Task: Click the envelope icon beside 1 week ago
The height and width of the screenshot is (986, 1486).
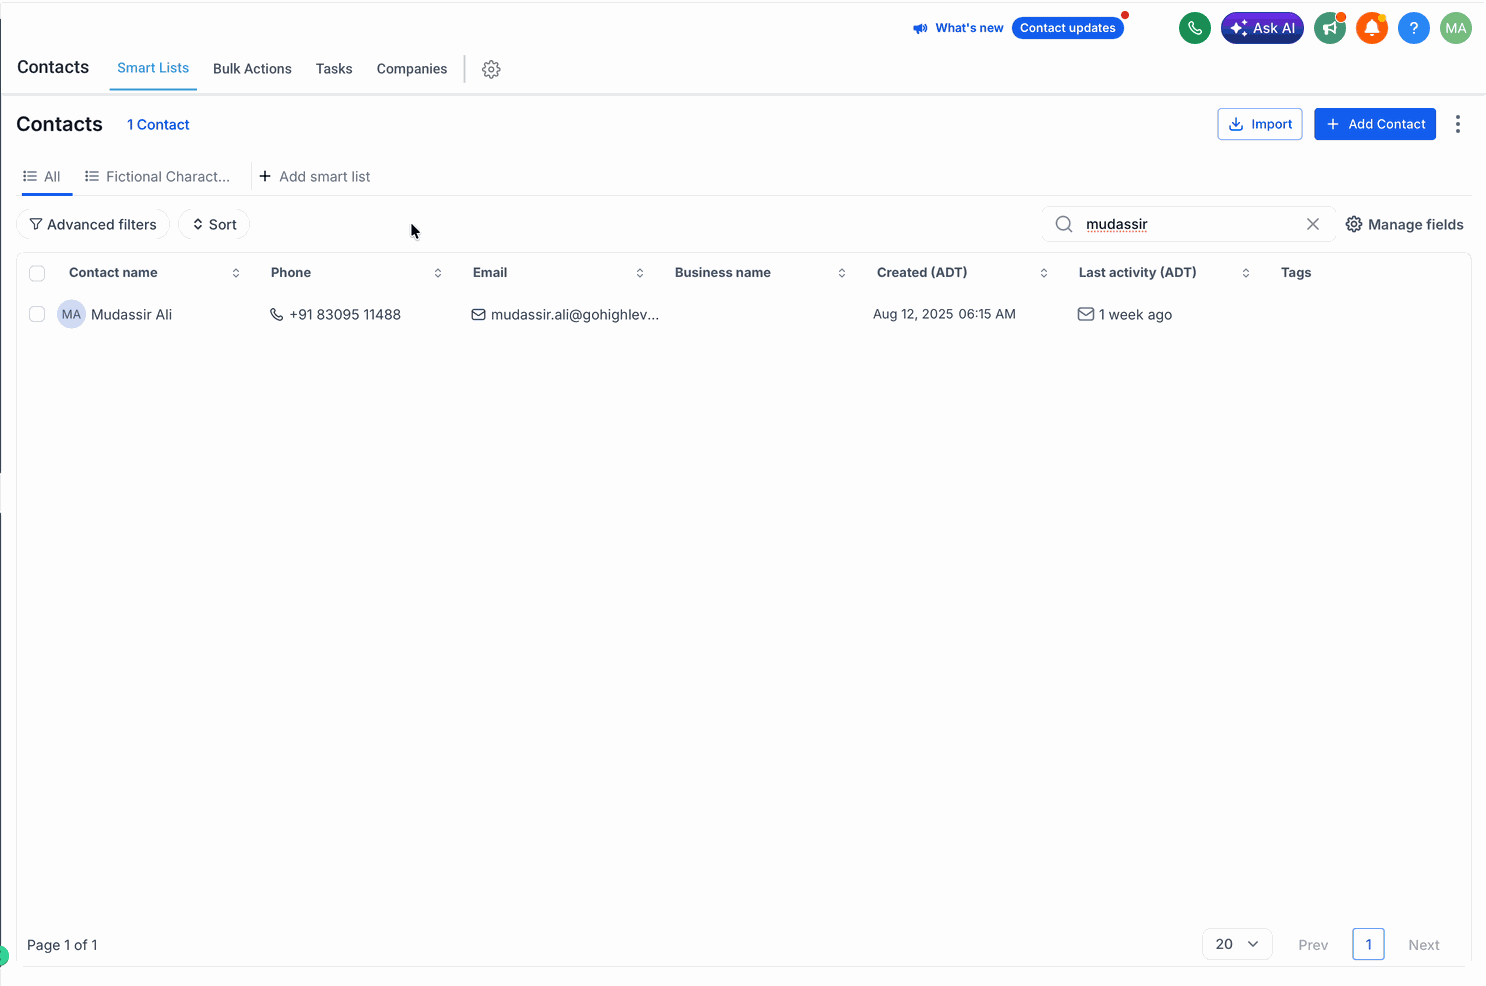Action: 1086,314
